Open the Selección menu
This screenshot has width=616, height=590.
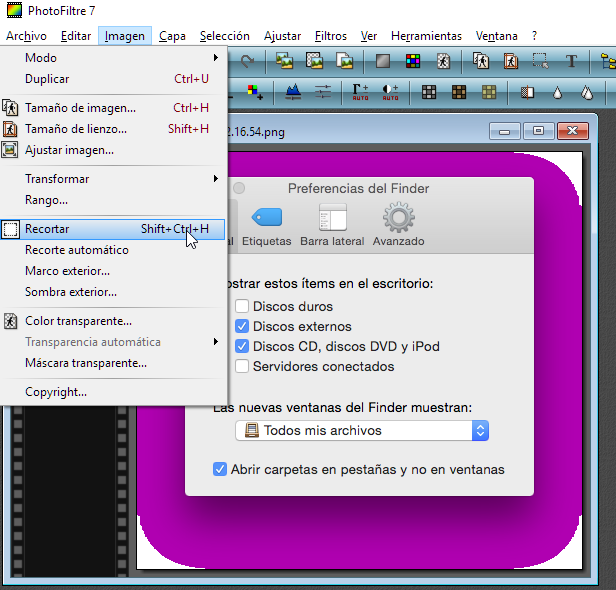pyautogui.click(x=225, y=36)
